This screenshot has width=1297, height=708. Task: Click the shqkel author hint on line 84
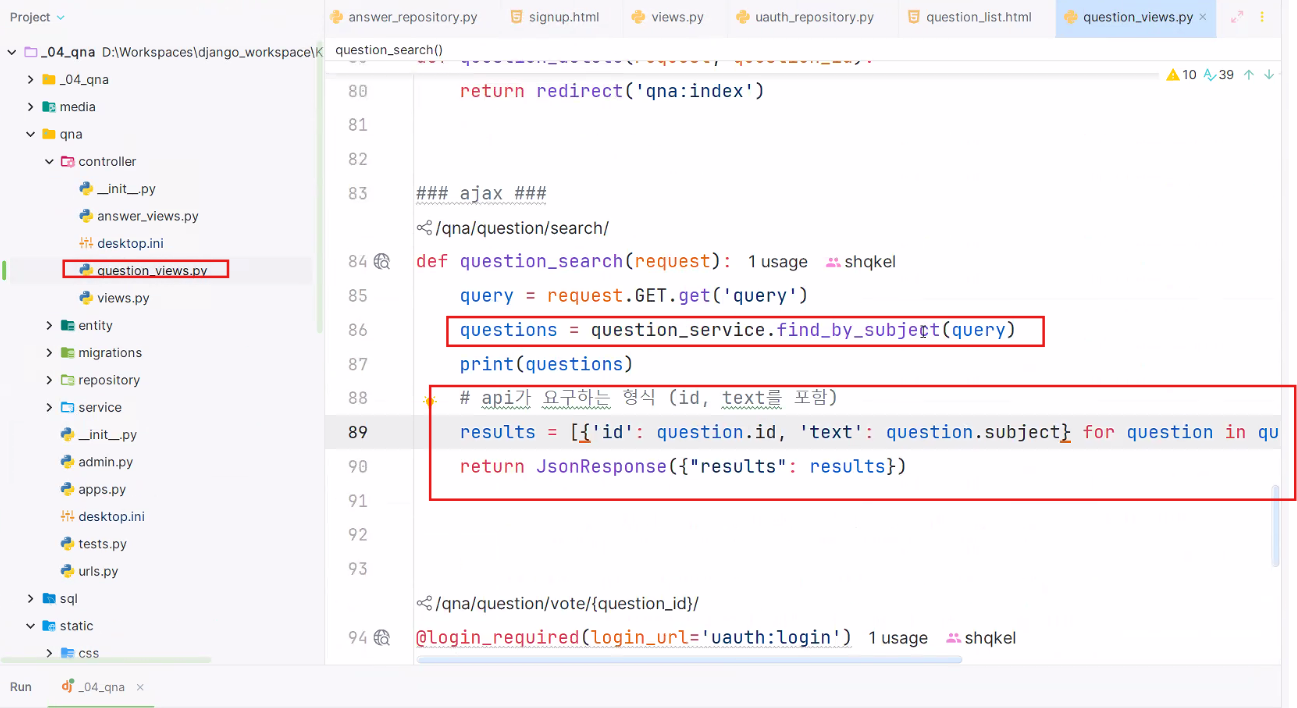861,262
